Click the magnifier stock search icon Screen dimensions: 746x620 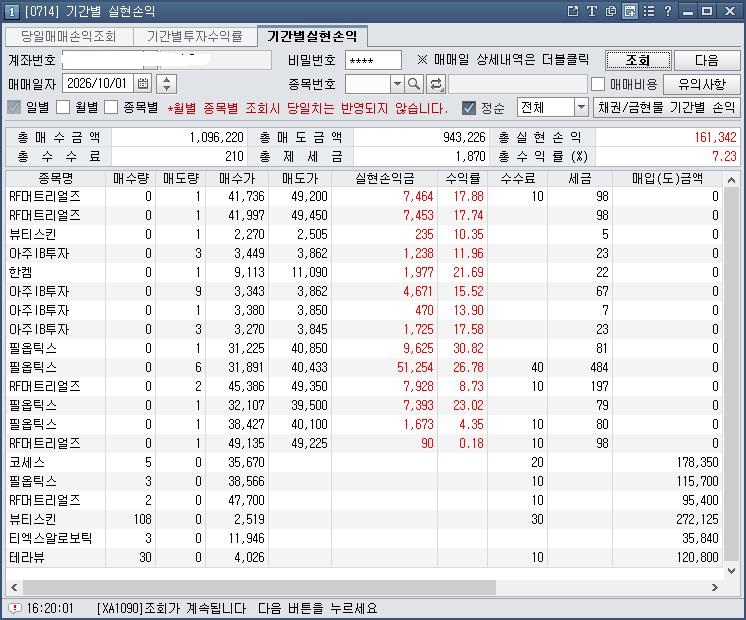click(x=414, y=84)
